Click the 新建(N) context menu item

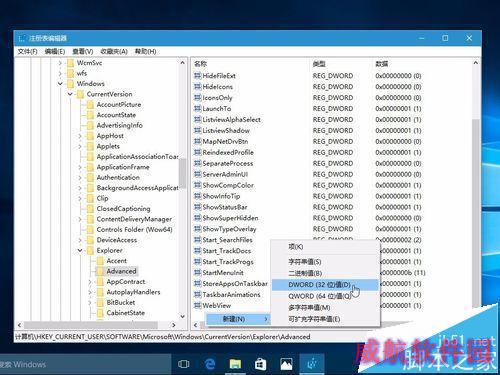tap(238, 319)
